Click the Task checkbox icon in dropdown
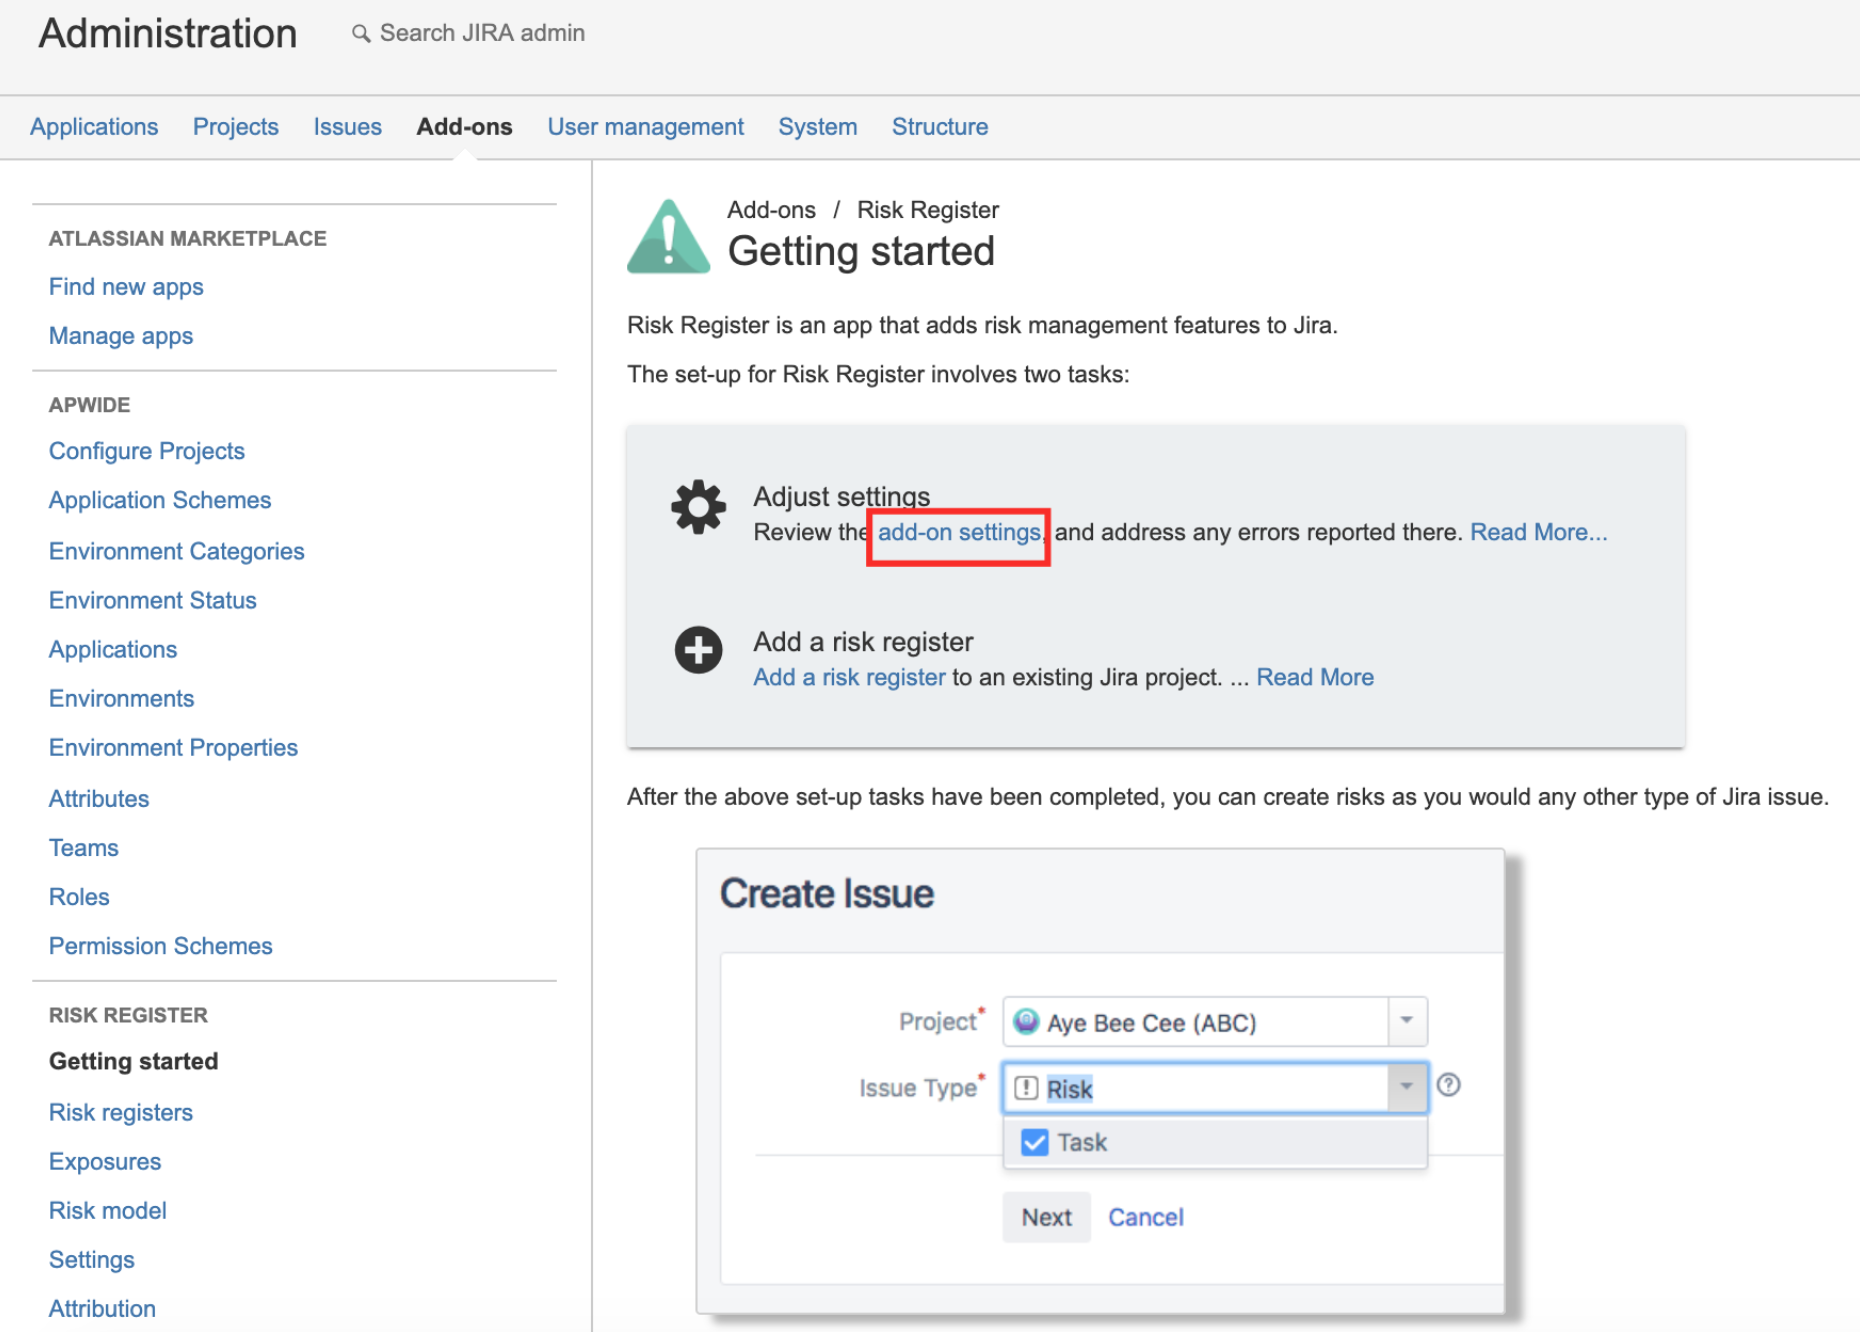The width and height of the screenshot is (1860, 1332). coord(1035,1142)
